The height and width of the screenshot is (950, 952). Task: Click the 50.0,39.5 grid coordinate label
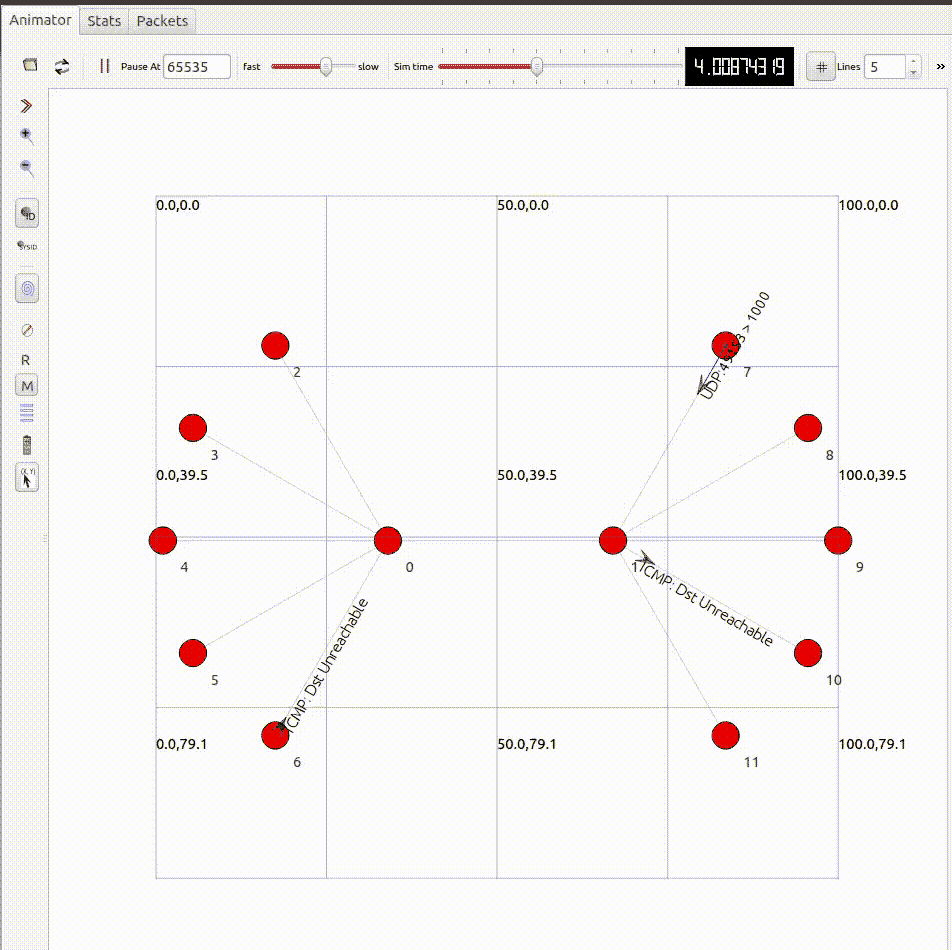click(527, 475)
